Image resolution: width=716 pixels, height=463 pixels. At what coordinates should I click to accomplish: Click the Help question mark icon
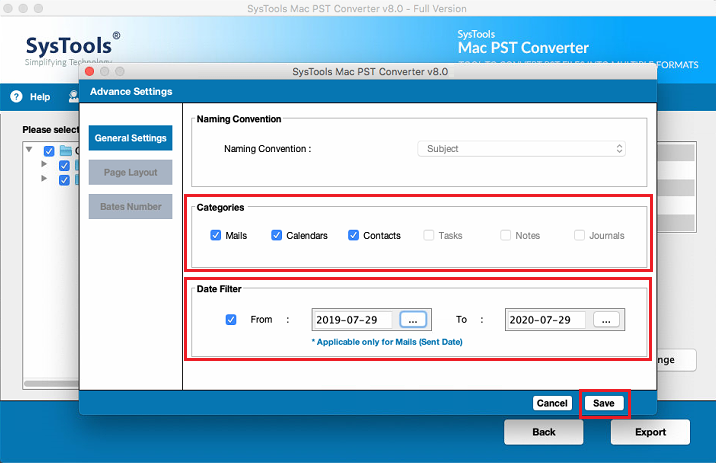[16, 96]
